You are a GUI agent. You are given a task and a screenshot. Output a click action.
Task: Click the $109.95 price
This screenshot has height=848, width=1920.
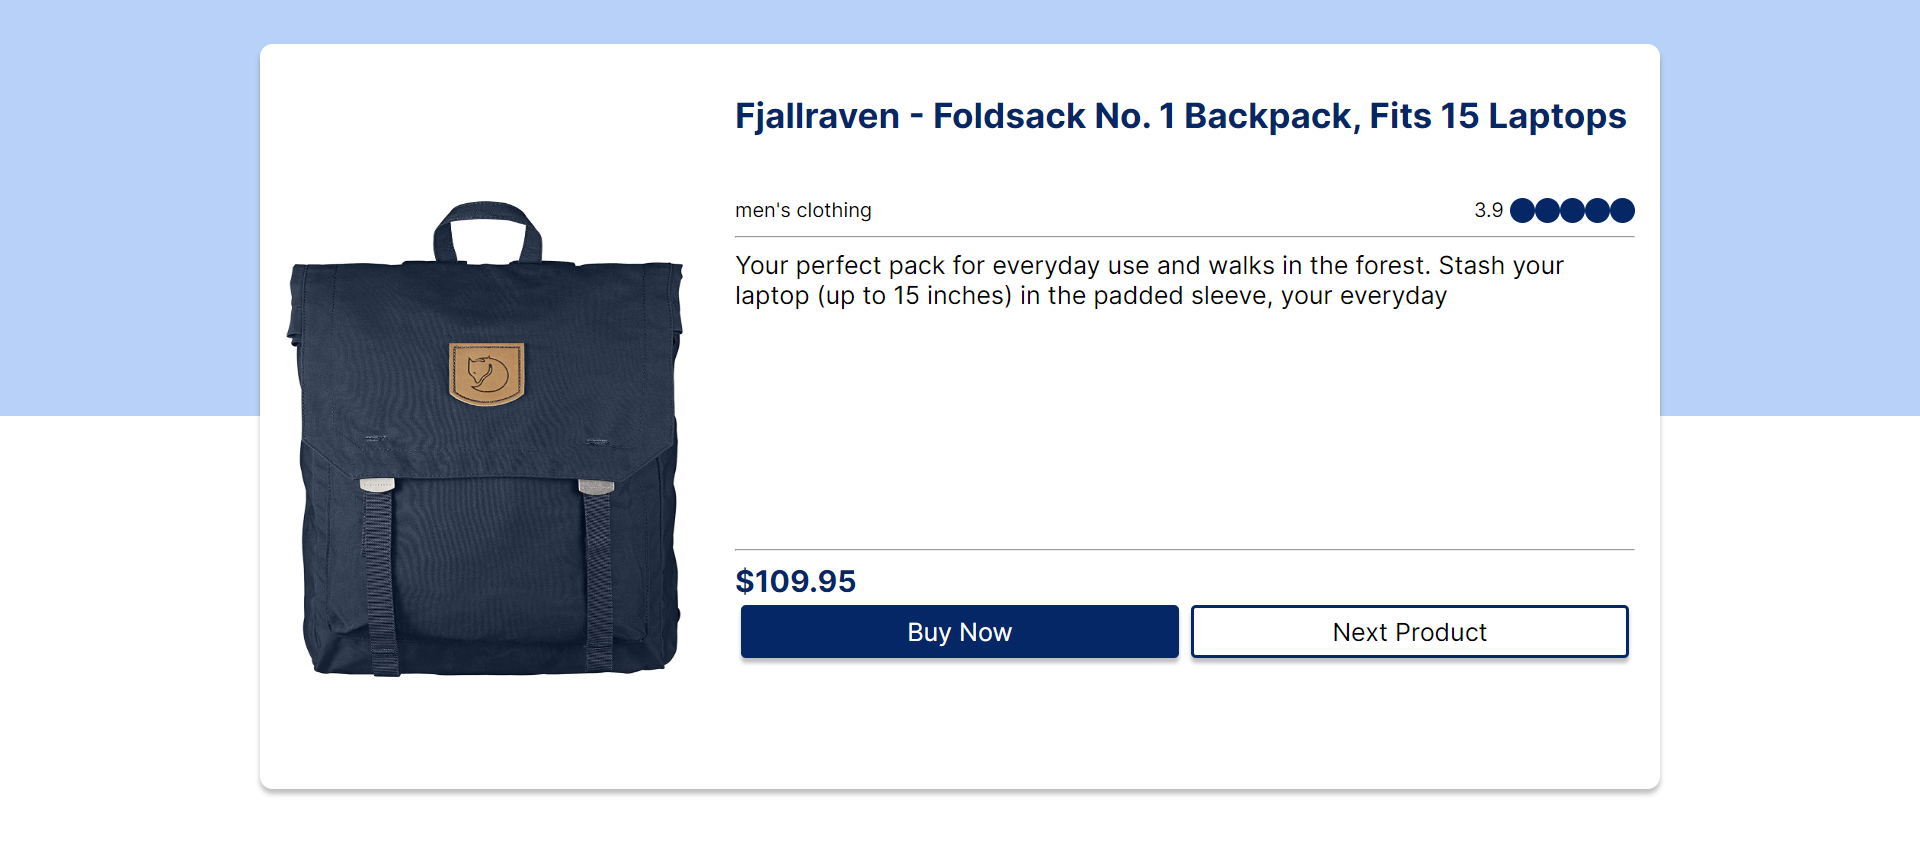pyautogui.click(x=795, y=581)
